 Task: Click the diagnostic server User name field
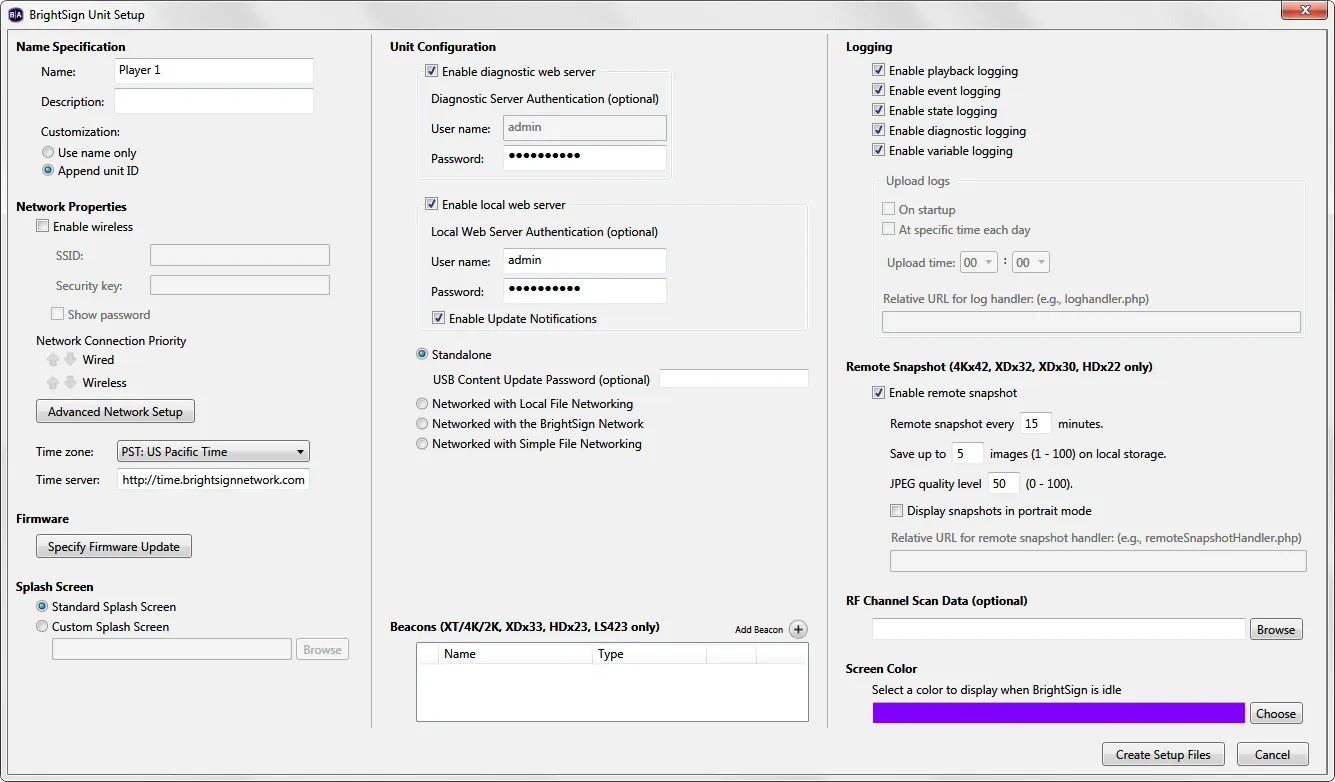point(585,128)
